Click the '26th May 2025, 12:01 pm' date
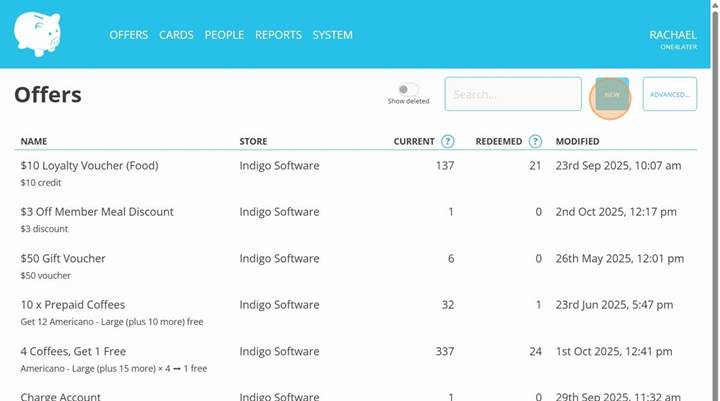Viewport: 720px width, 401px height. click(620, 259)
